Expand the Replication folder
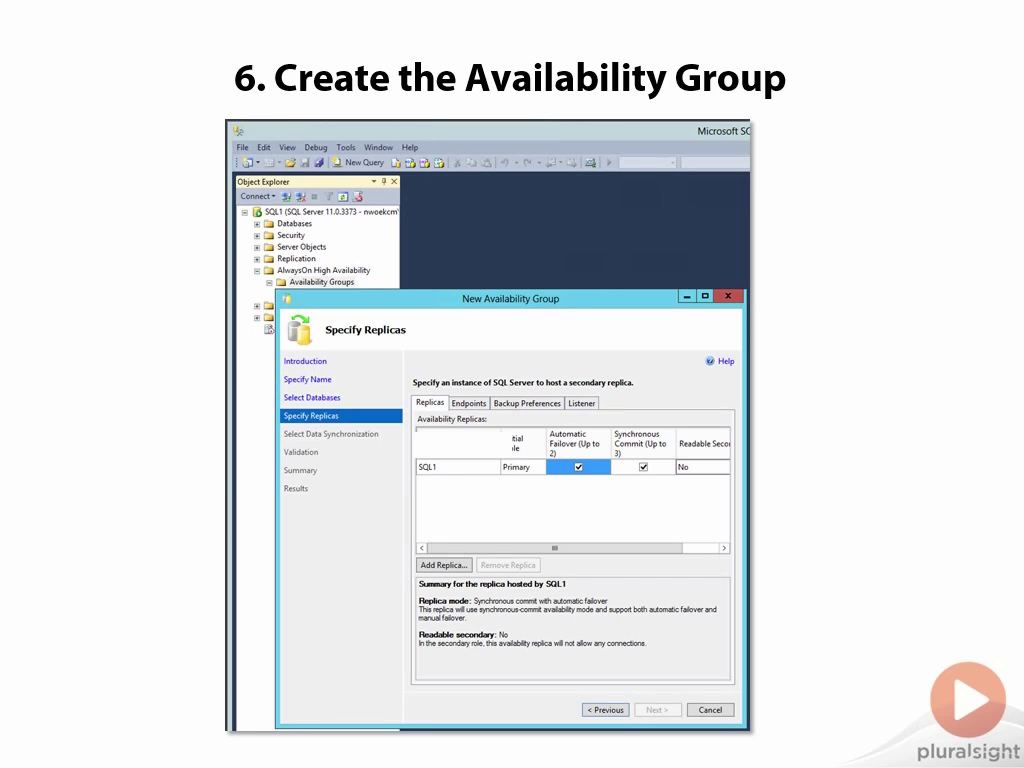1024x768 pixels. coord(257,259)
